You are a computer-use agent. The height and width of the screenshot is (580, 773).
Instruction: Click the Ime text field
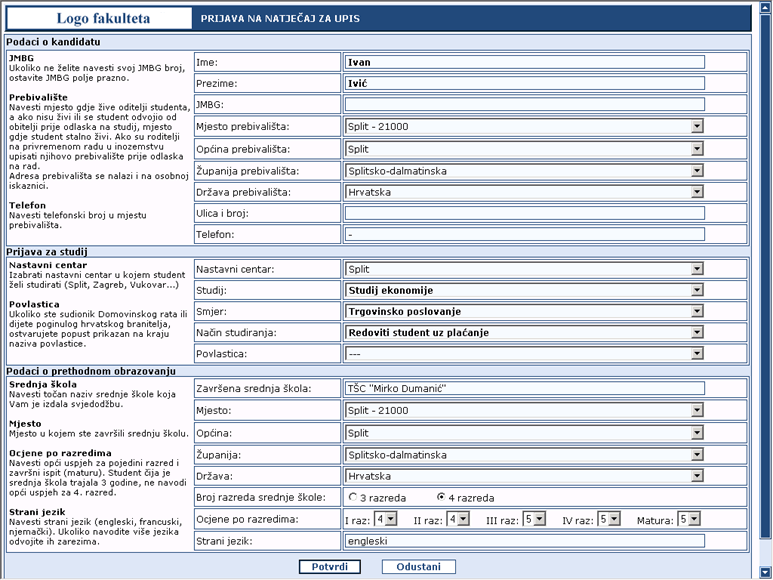coord(523,61)
